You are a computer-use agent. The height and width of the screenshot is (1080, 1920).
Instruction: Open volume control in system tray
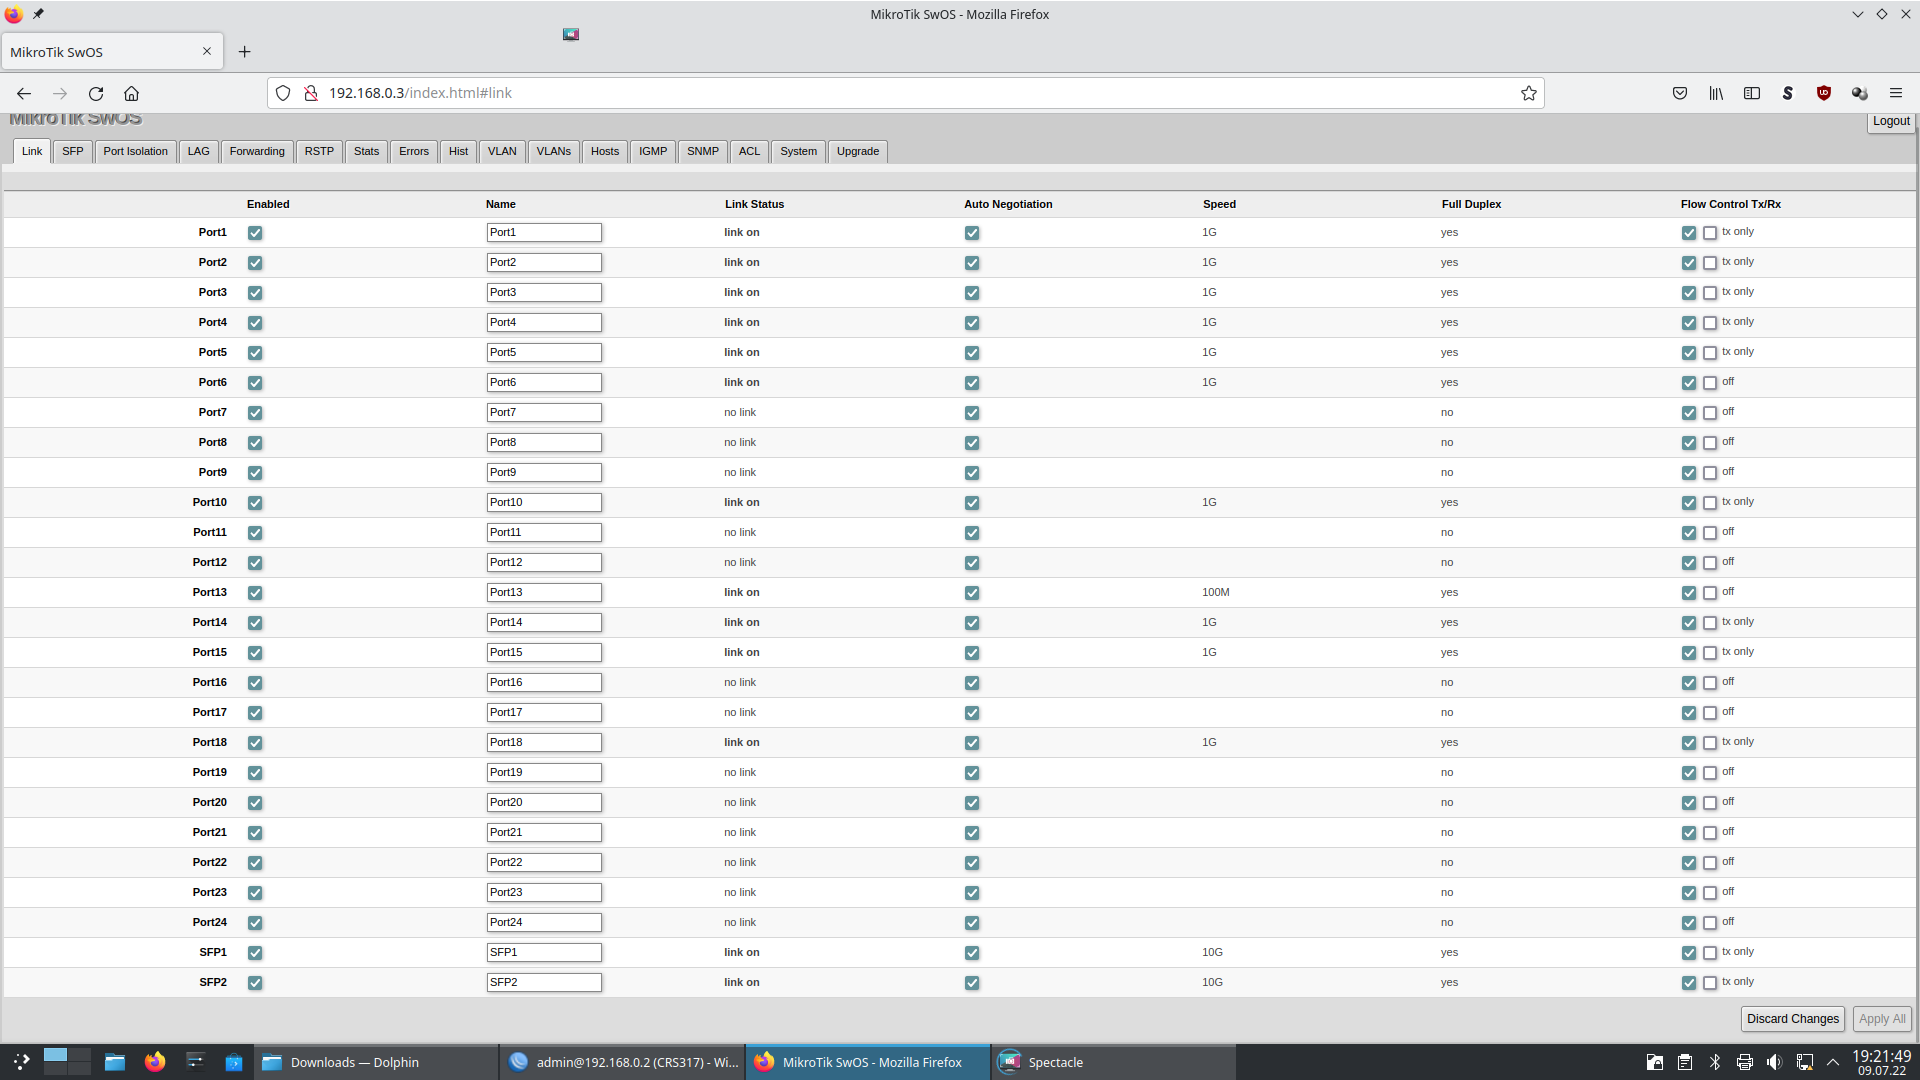tap(1774, 1062)
